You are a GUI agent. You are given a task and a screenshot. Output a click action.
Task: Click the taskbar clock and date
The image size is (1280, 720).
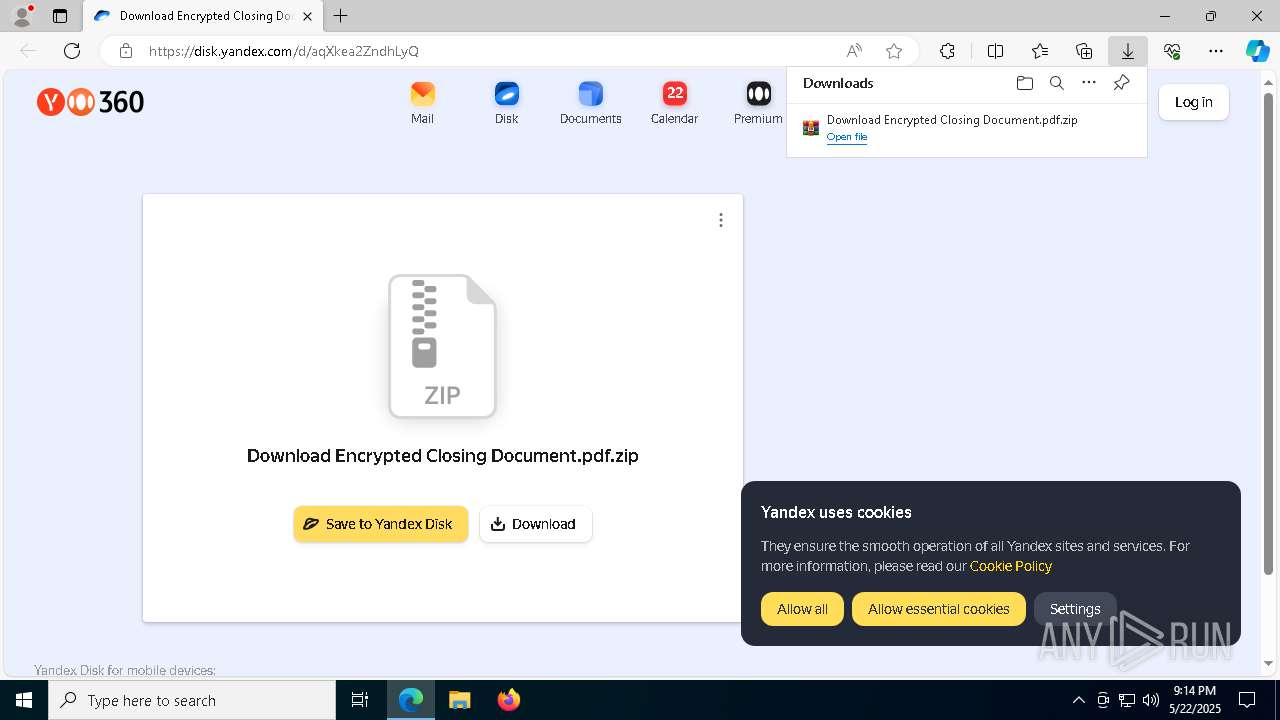[1195, 700]
